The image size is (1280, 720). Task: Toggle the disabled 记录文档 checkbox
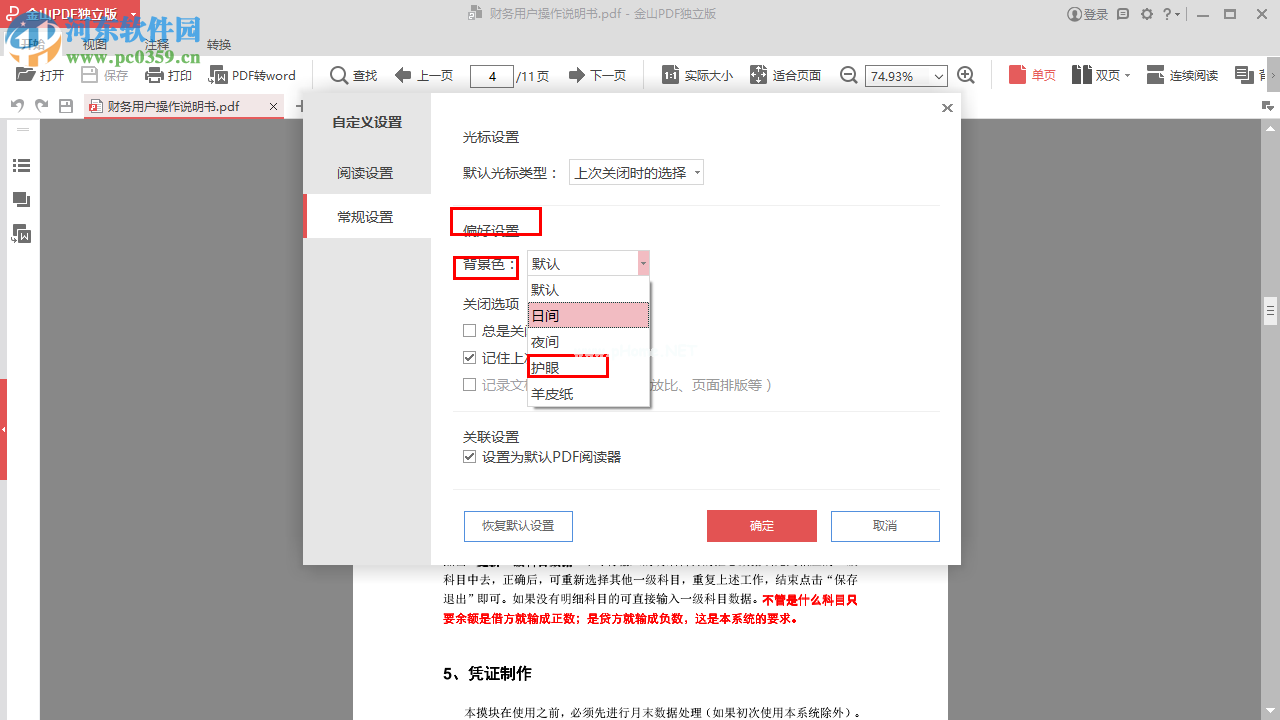469,385
